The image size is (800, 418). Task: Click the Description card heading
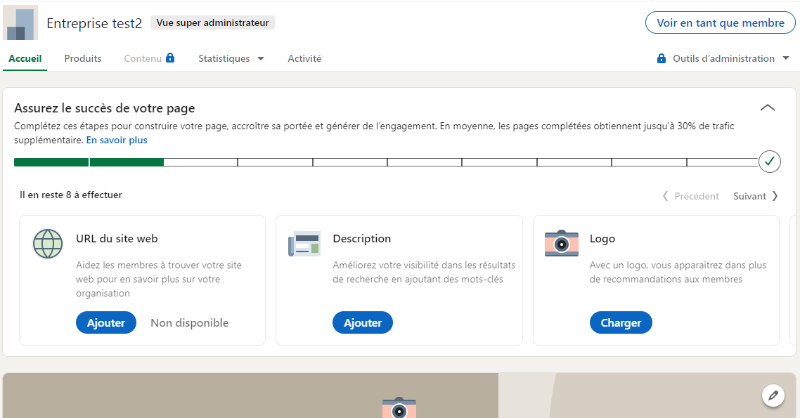[x=362, y=238]
